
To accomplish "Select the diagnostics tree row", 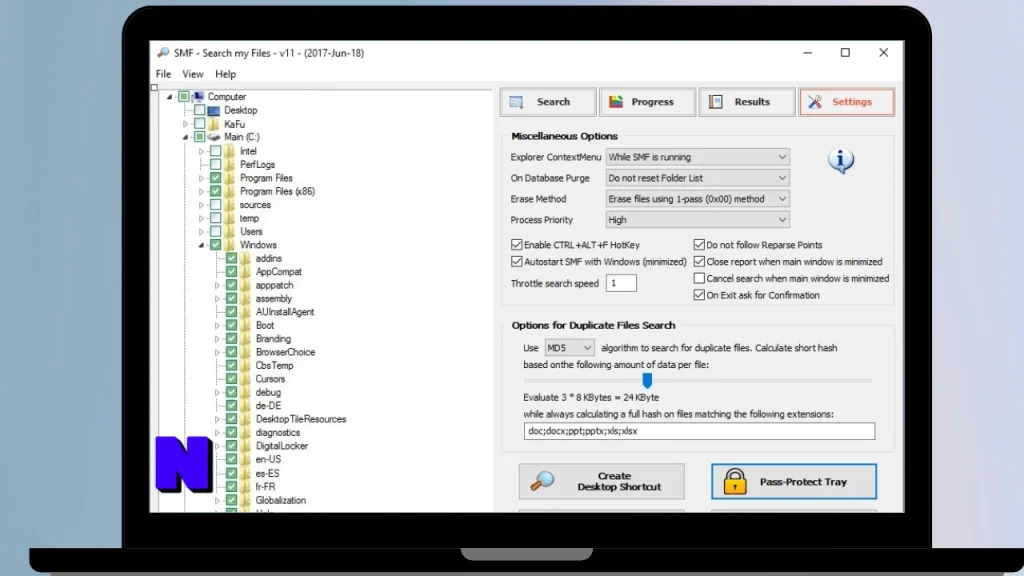I will point(278,432).
